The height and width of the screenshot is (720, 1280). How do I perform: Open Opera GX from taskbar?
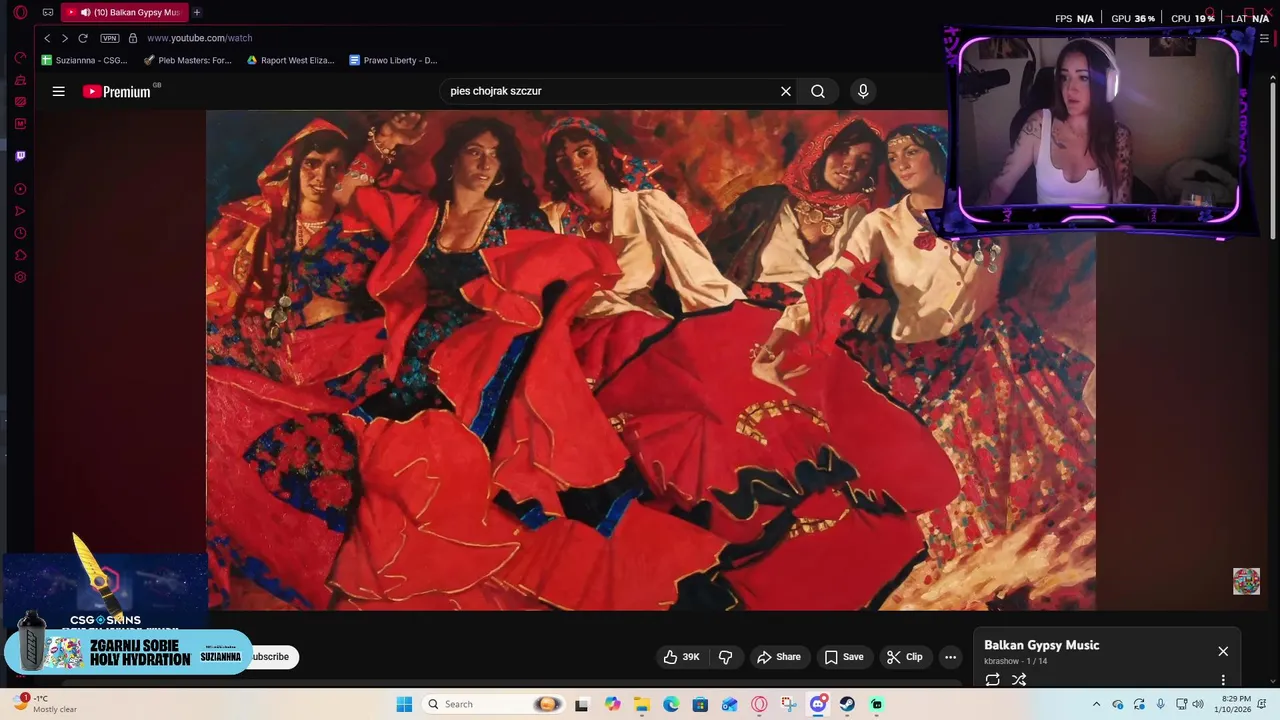[x=759, y=704]
